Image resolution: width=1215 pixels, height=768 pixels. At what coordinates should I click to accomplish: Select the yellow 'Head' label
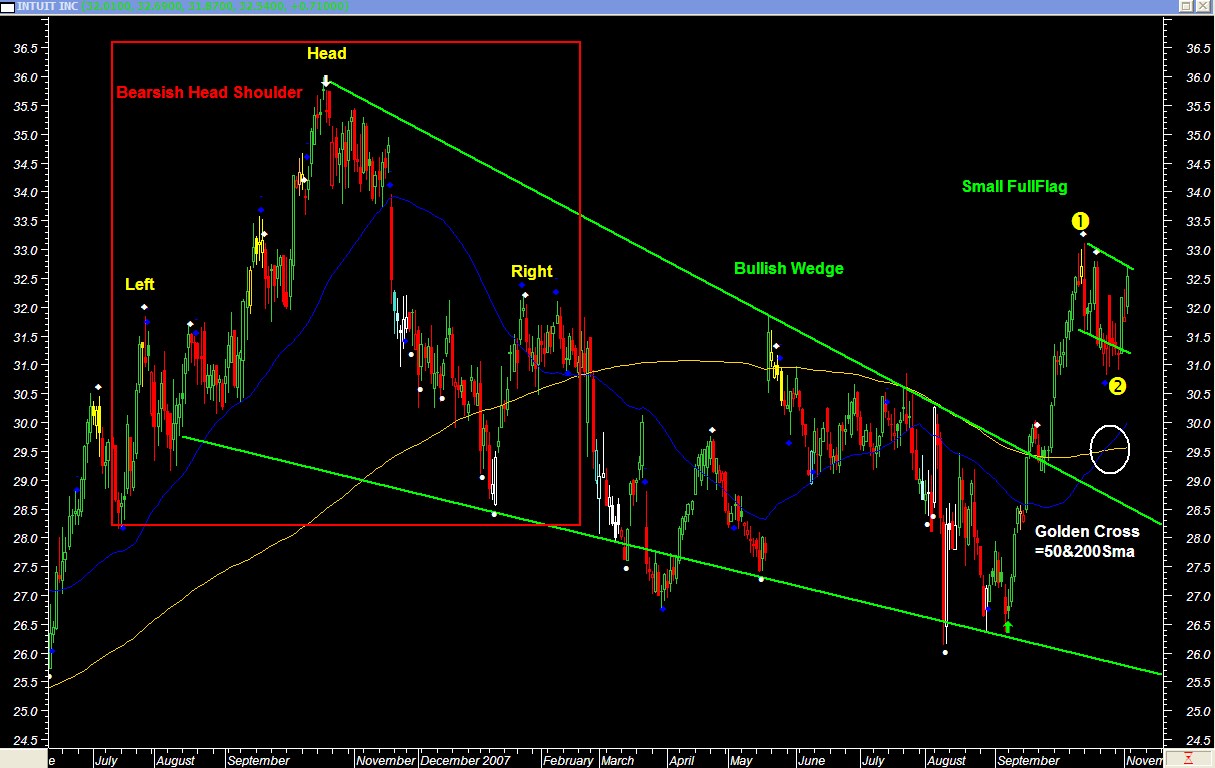pyautogui.click(x=327, y=53)
